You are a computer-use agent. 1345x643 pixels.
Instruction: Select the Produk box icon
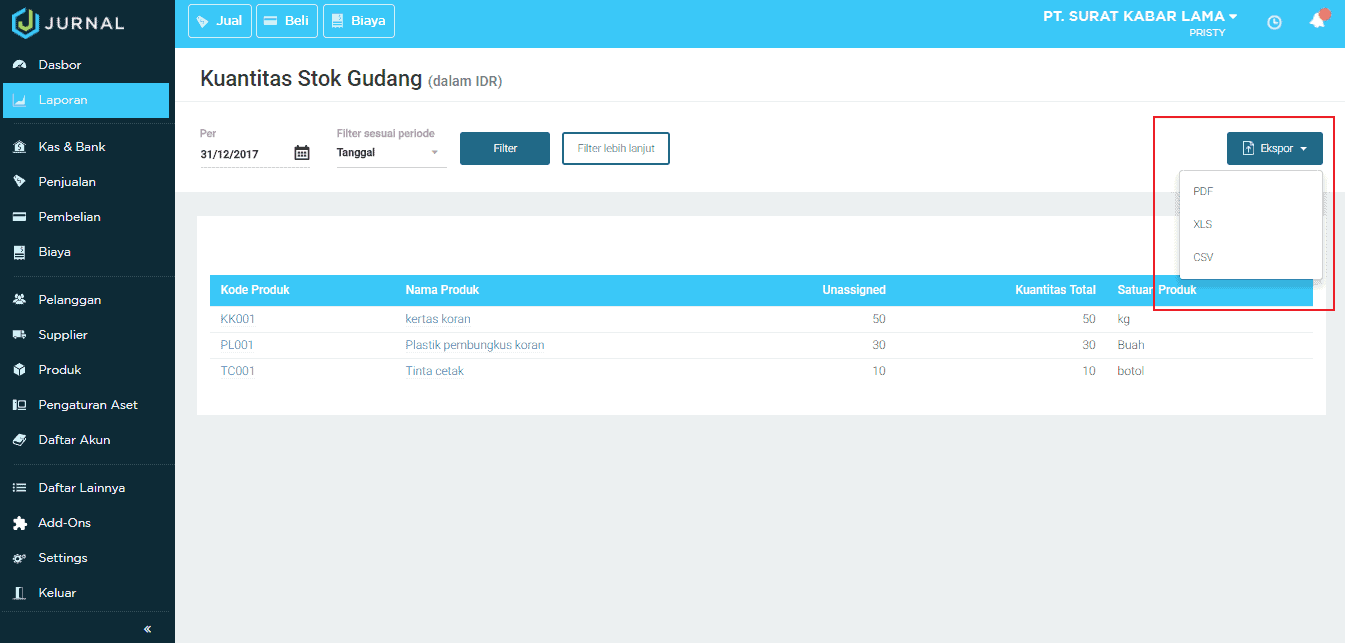pyautogui.click(x=21, y=369)
